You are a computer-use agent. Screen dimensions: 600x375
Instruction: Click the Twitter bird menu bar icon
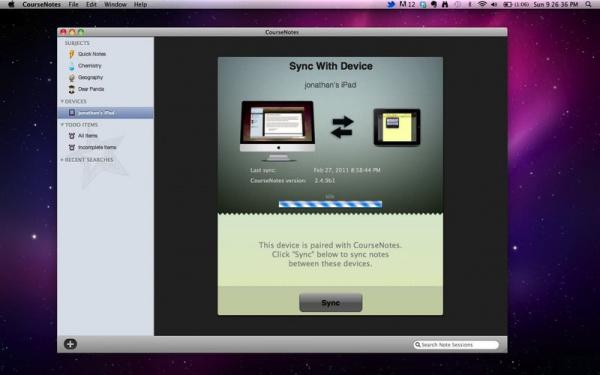[391, 5]
